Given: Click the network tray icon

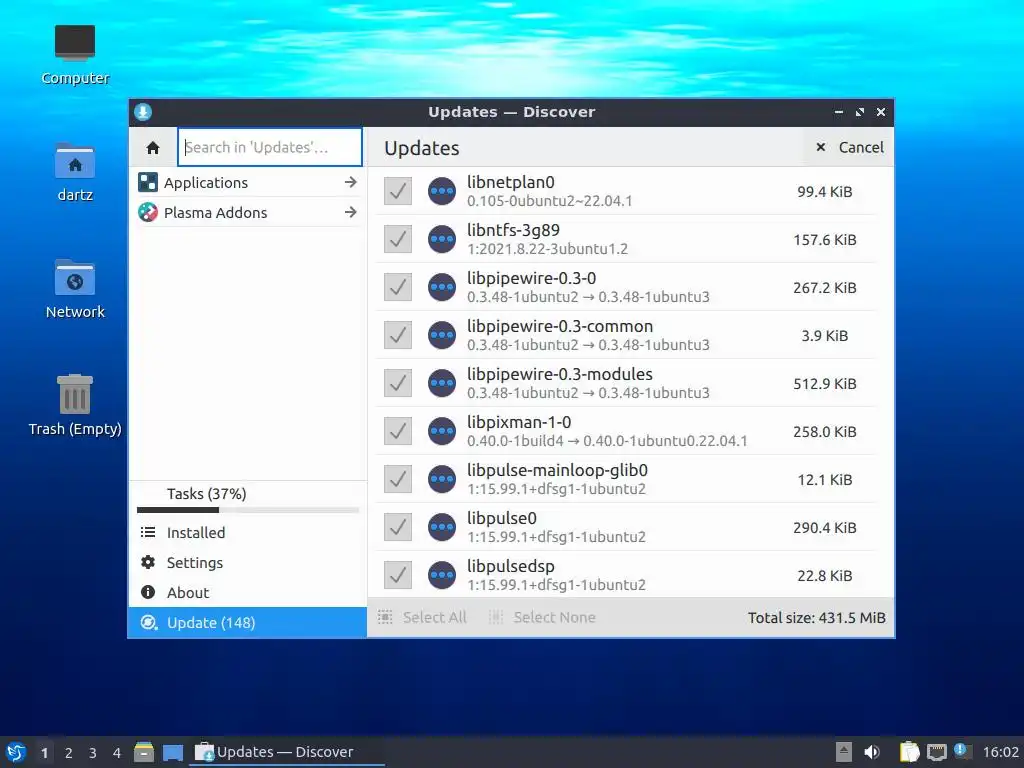Looking at the screenshot, I should (x=936, y=752).
